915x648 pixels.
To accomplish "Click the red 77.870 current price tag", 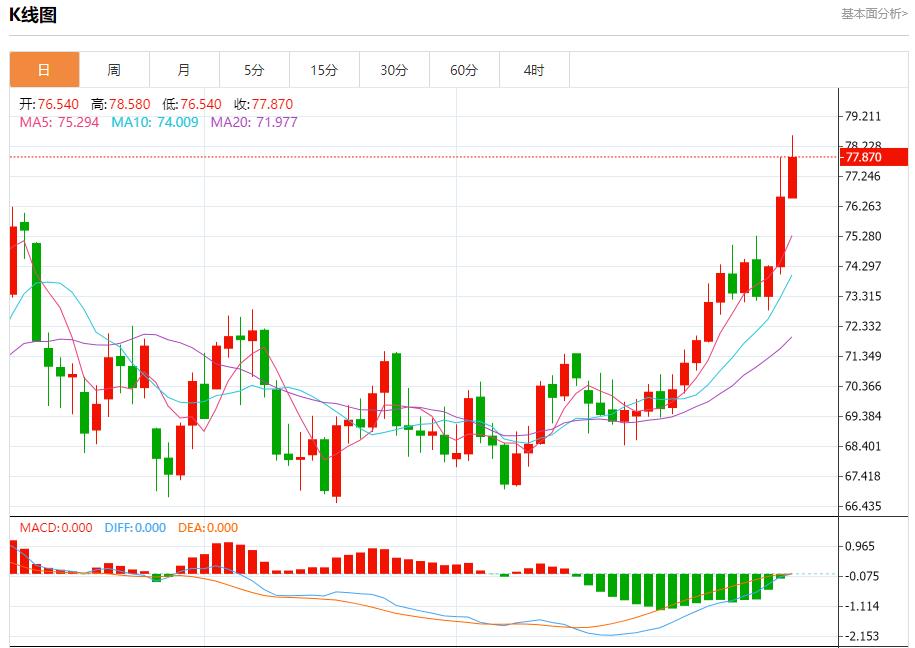I will click(874, 157).
